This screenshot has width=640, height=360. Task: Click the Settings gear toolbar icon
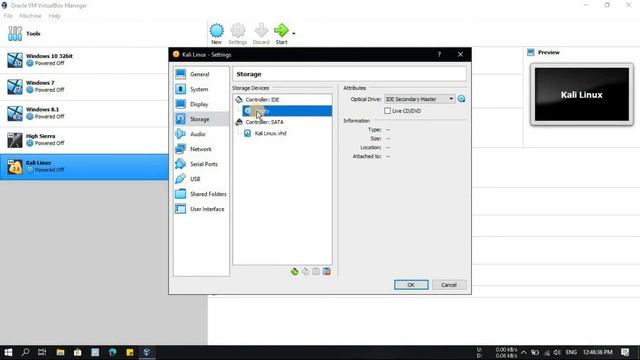pos(238,34)
